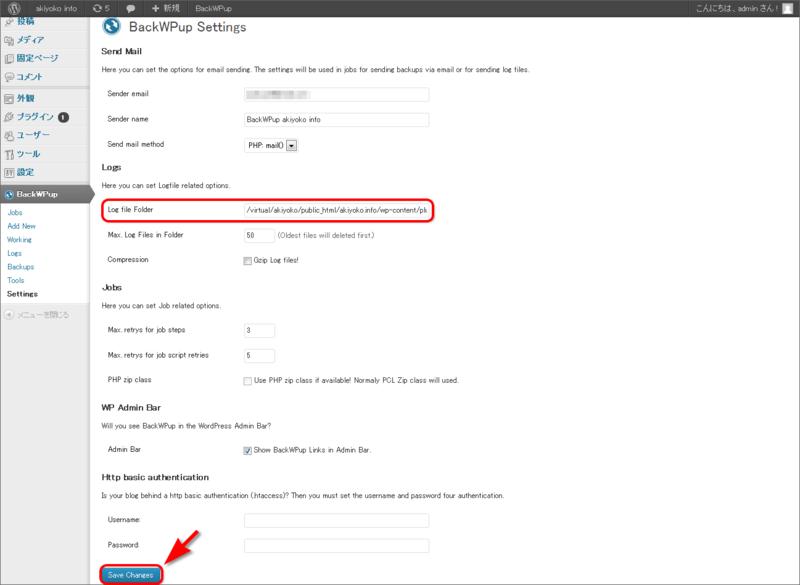800x585 pixels.
Task: Click the plus 新規 new content item
Action: pos(166,8)
